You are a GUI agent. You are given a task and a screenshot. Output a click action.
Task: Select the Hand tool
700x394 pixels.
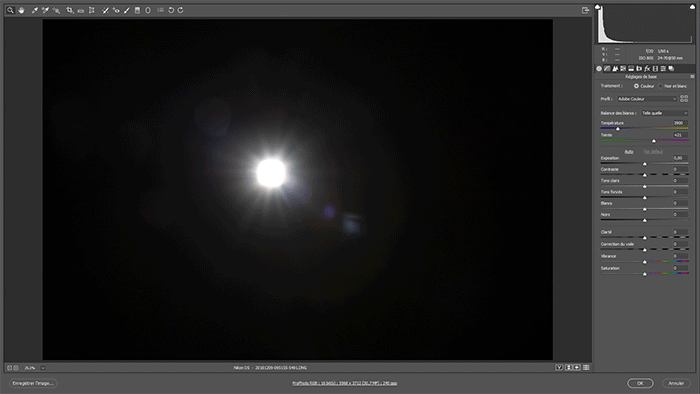21,10
